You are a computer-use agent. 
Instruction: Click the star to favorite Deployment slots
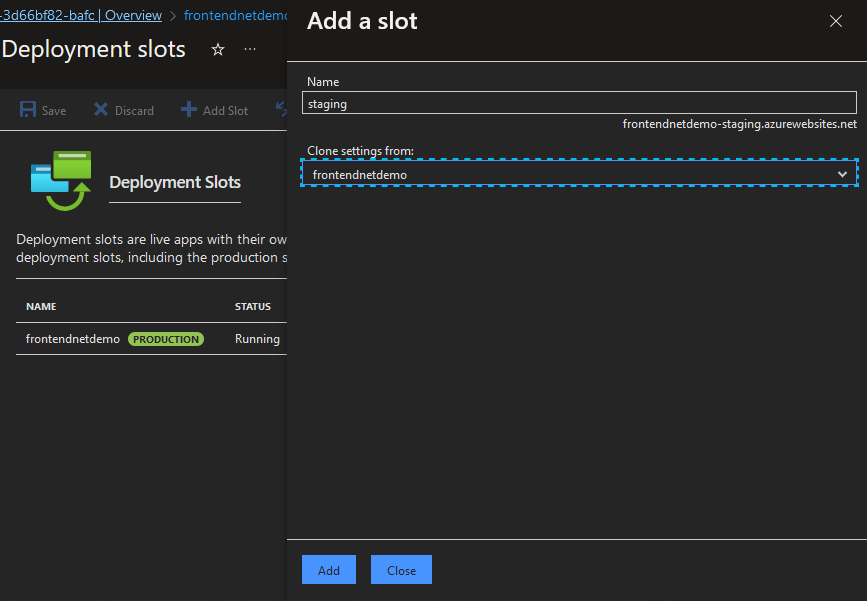click(x=217, y=48)
